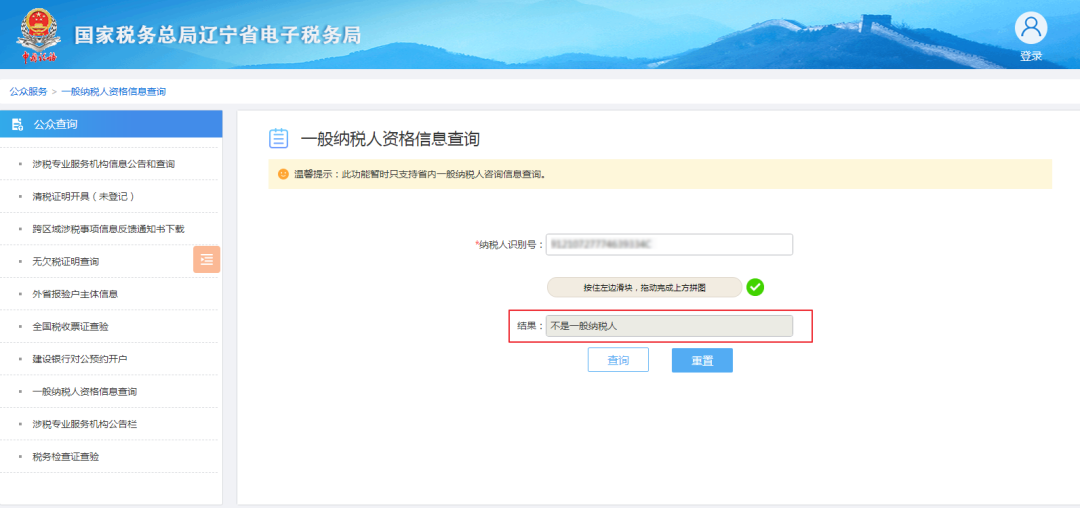
Task: Click the 重置 button
Action: [x=702, y=360]
